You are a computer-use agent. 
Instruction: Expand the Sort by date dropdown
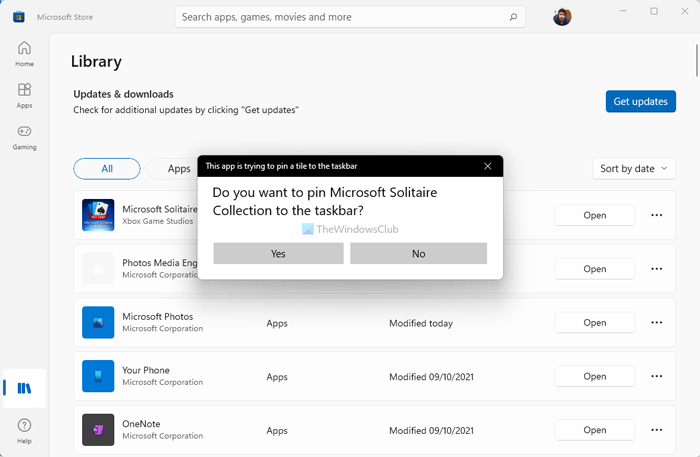click(634, 169)
